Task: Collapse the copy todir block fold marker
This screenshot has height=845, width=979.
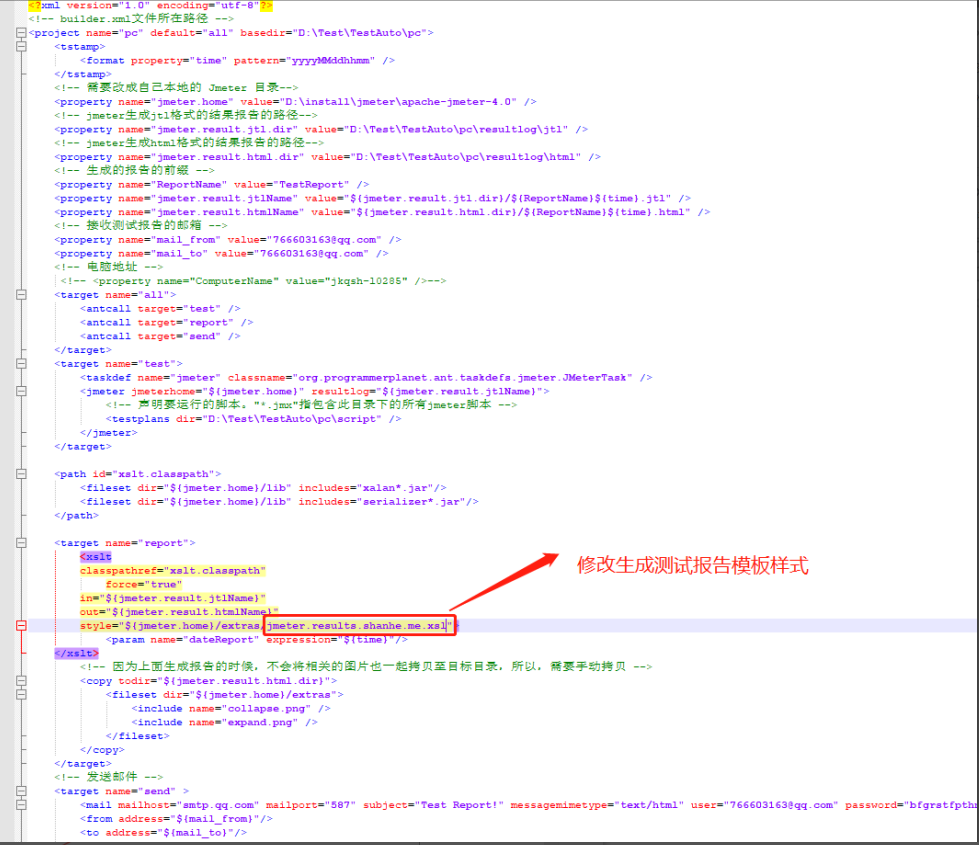Action: (x=21, y=681)
